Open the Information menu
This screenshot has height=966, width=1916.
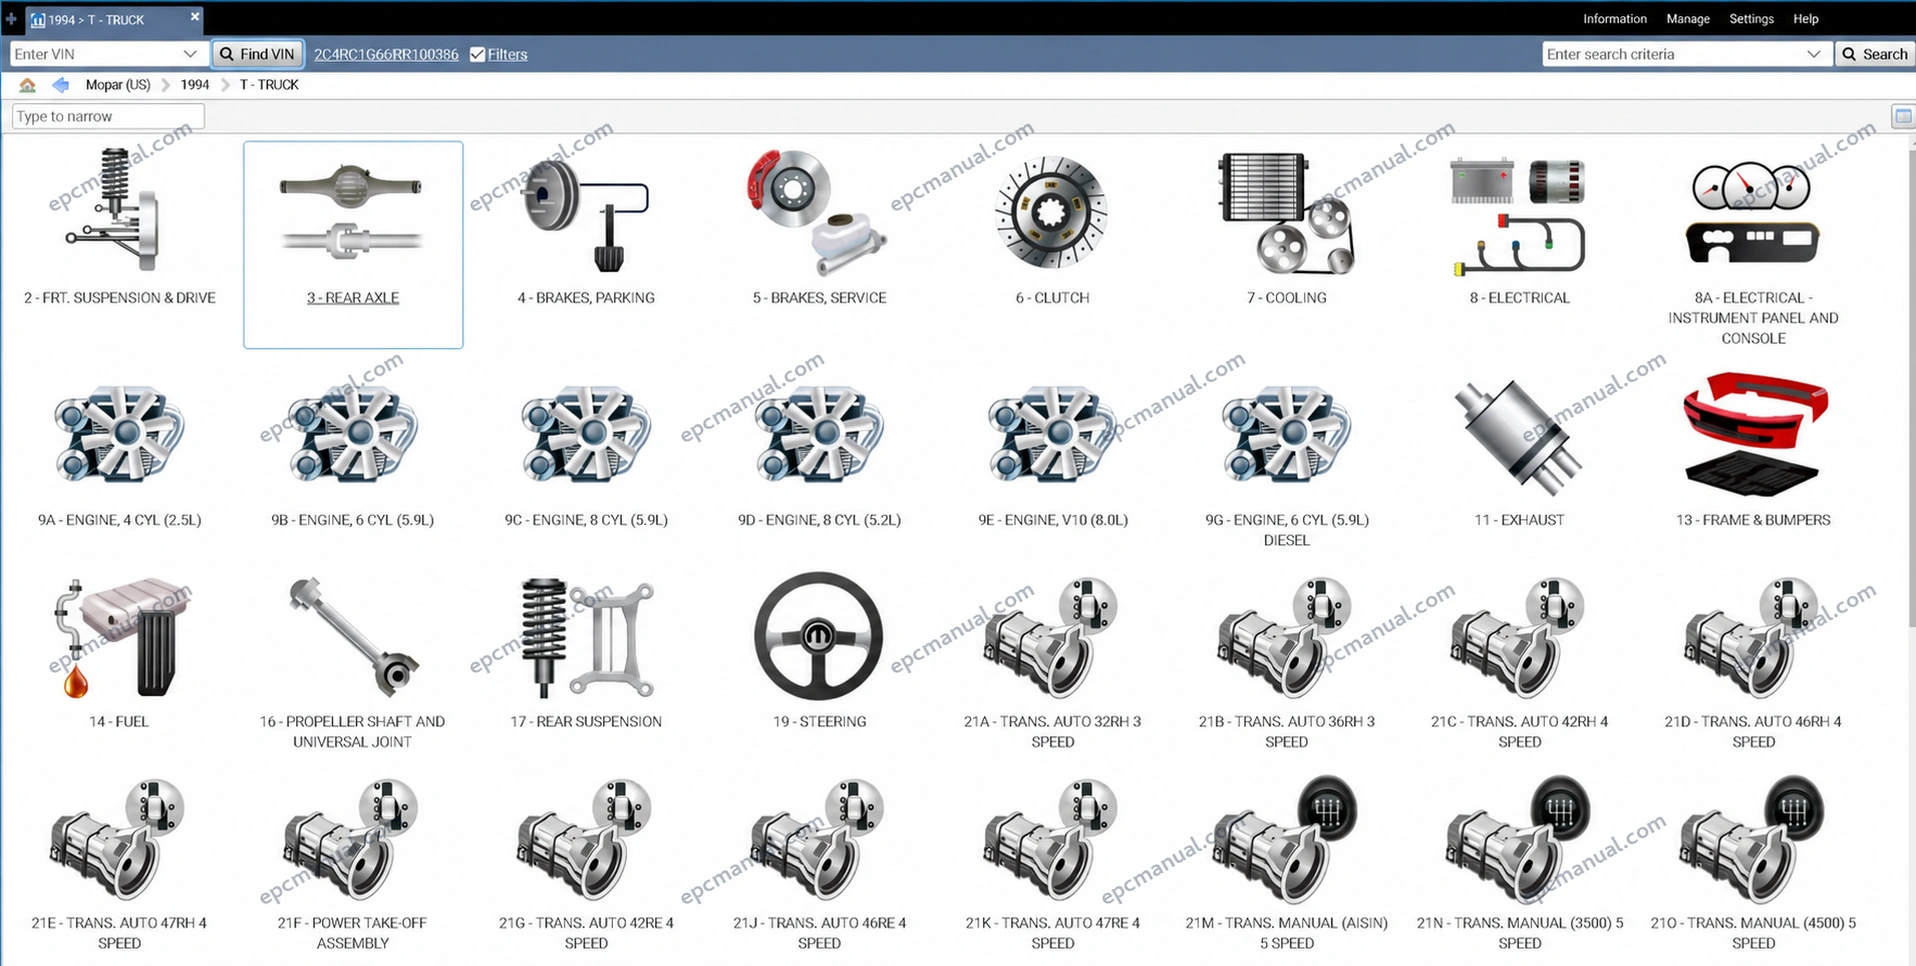pos(1614,19)
